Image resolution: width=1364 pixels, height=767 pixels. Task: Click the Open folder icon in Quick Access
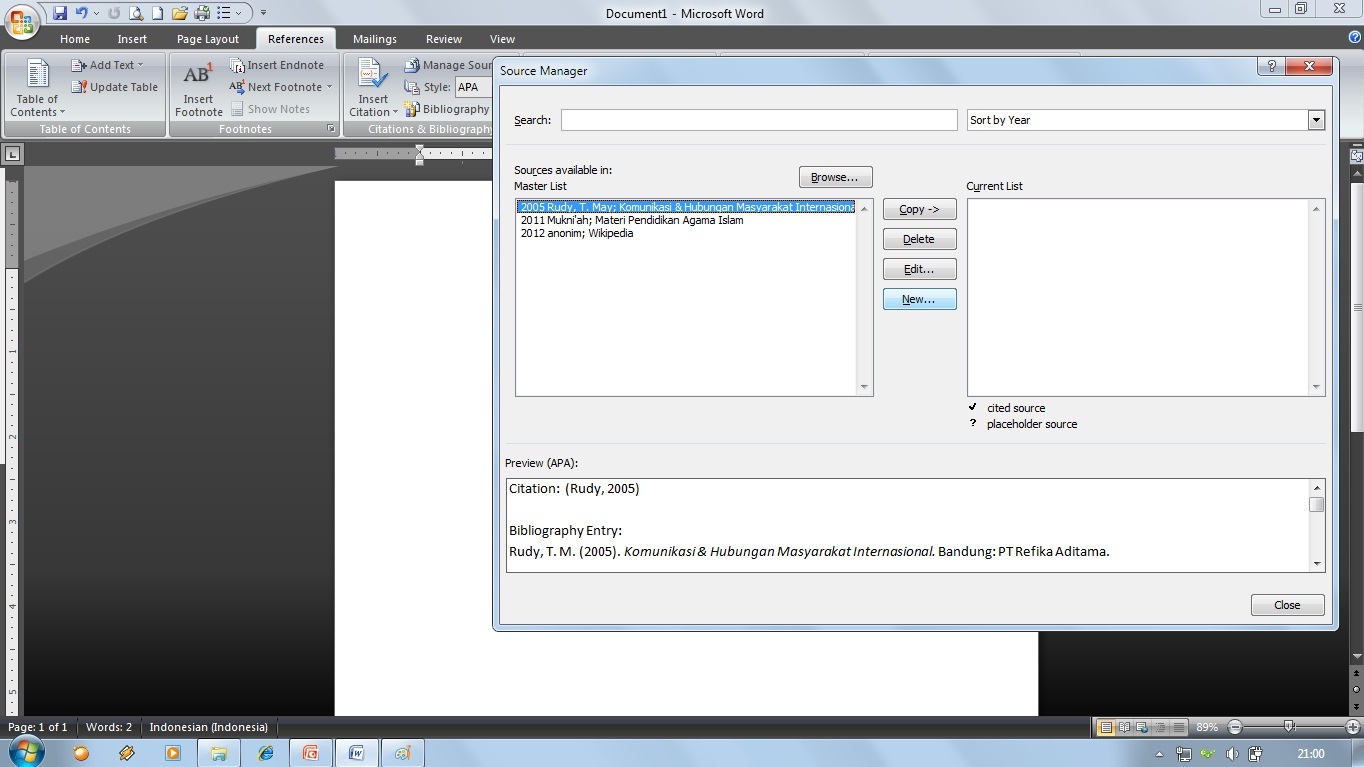coord(179,13)
